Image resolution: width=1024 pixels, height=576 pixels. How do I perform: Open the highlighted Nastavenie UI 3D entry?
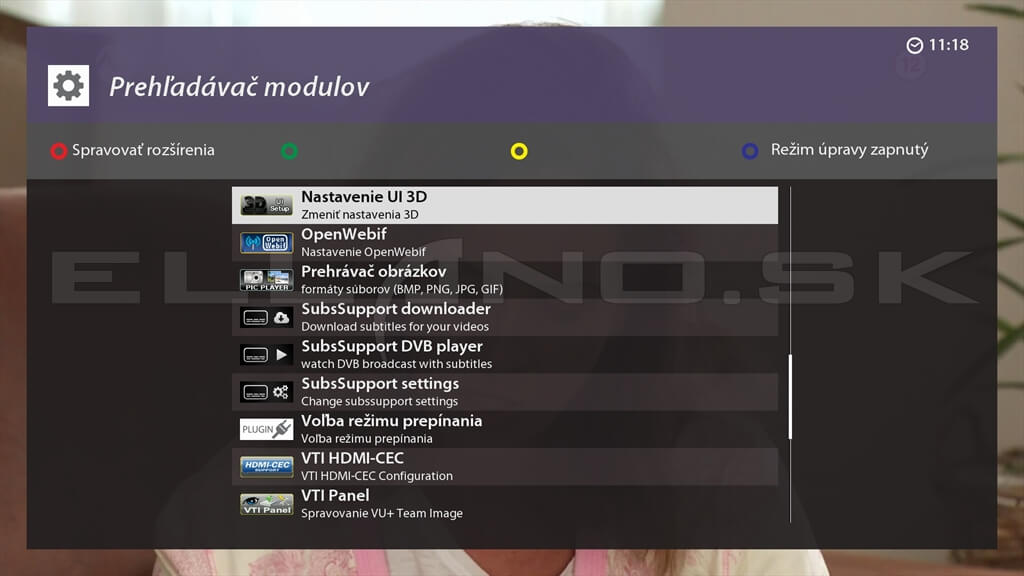(500, 204)
